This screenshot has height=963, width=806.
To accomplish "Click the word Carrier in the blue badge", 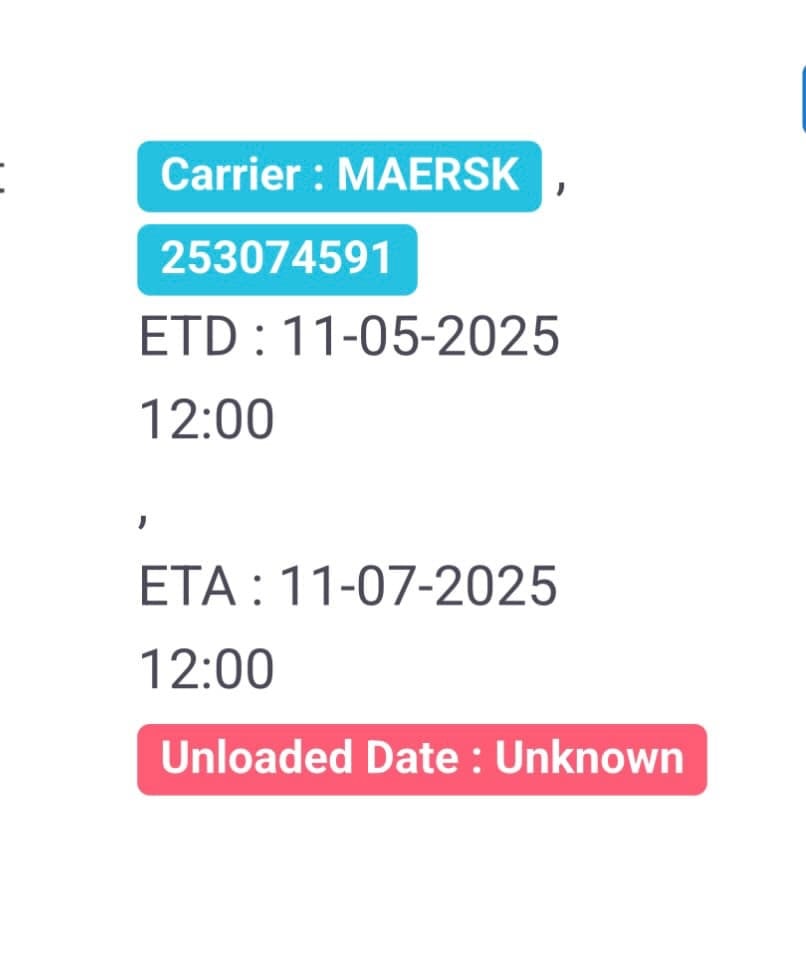I will coord(230,175).
